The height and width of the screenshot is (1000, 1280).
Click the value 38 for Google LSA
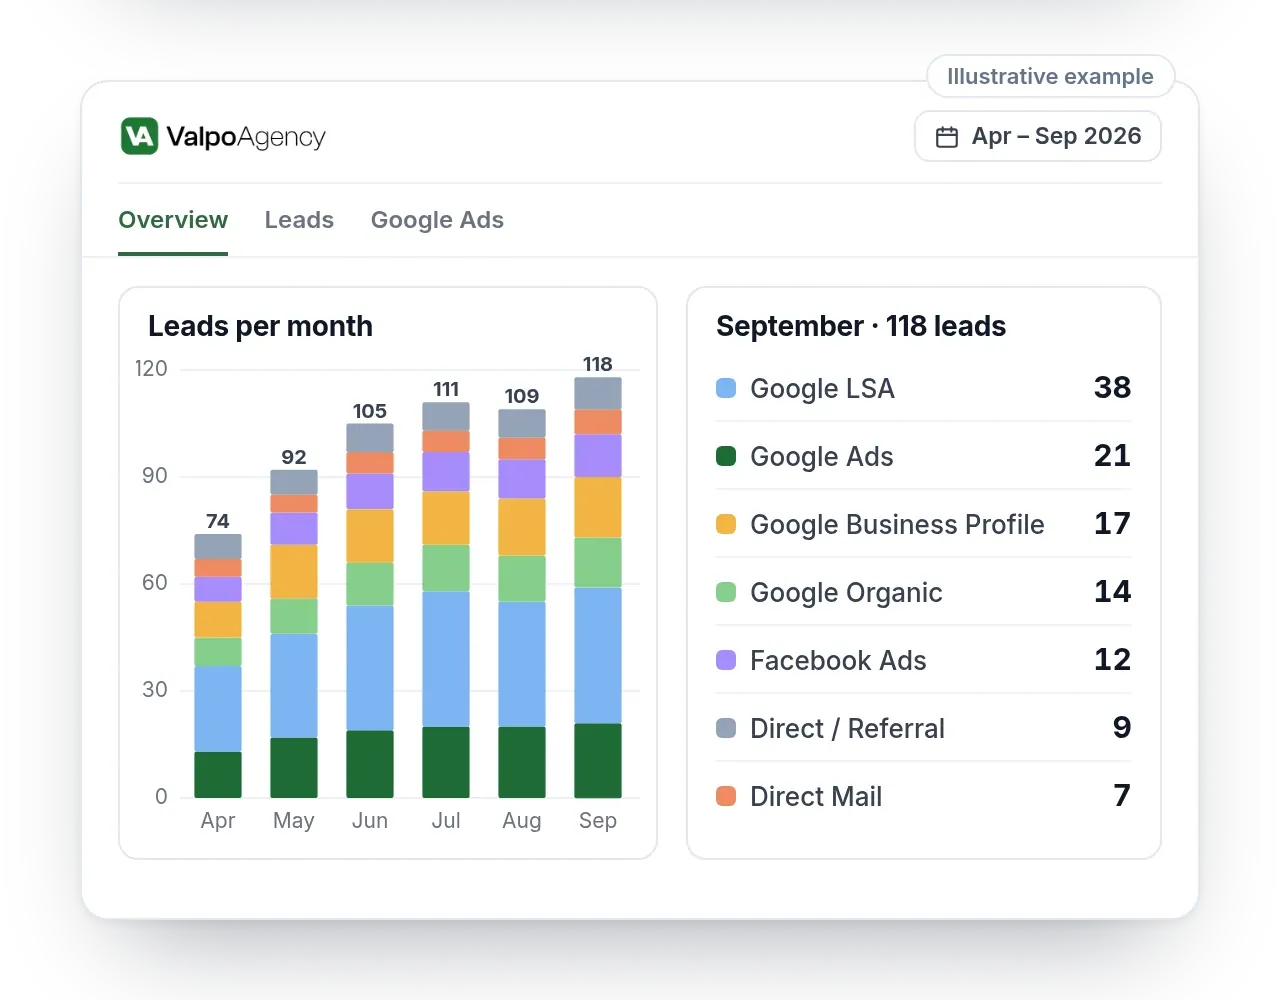[x=1112, y=387]
